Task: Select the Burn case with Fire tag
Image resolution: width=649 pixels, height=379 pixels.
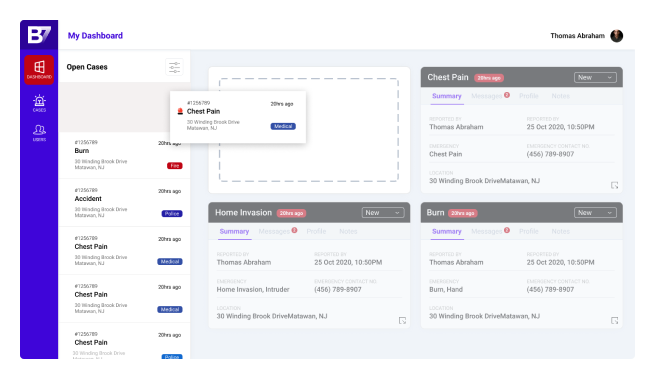Action: click(124, 155)
